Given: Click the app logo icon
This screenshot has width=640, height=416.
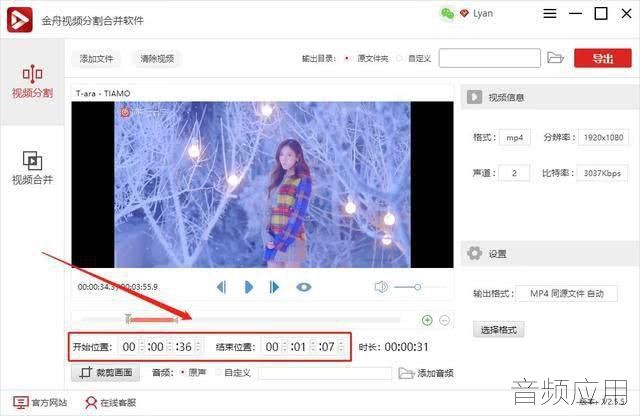Looking at the screenshot, I should [x=20, y=20].
